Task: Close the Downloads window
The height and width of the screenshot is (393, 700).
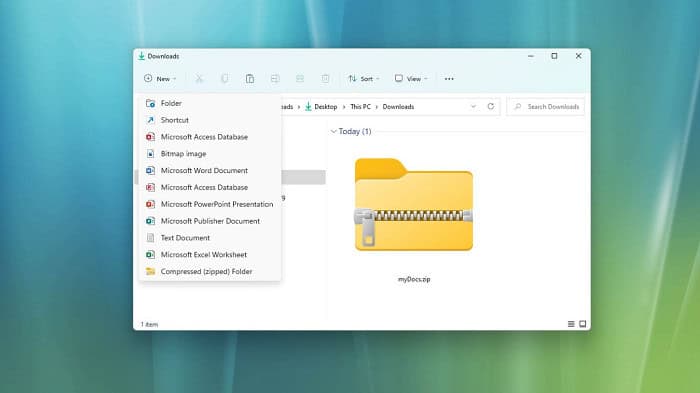Action: pyautogui.click(x=579, y=56)
